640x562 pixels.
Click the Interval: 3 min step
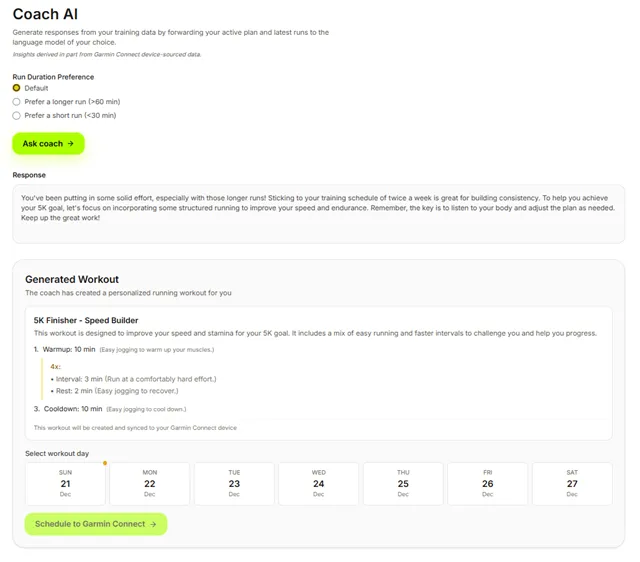(82, 379)
